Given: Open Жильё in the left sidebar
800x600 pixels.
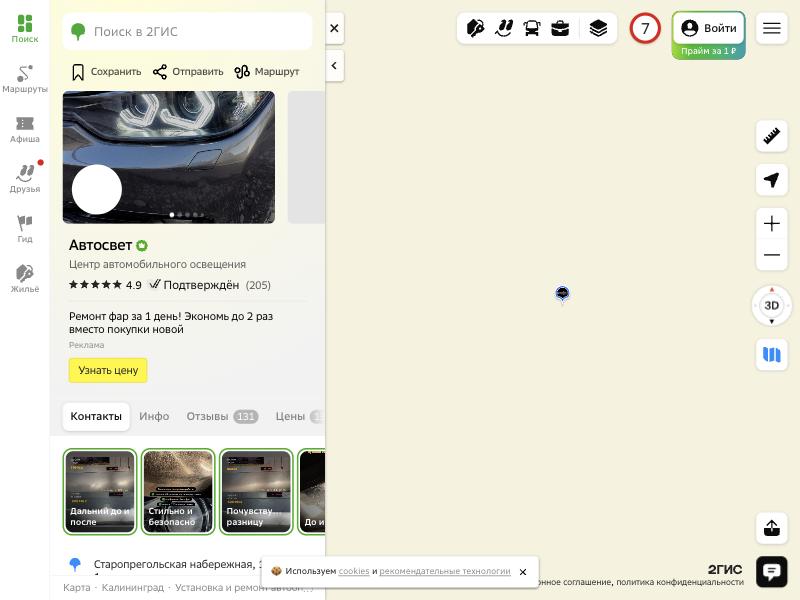Looking at the screenshot, I should pyautogui.click(x=24, y=279).
